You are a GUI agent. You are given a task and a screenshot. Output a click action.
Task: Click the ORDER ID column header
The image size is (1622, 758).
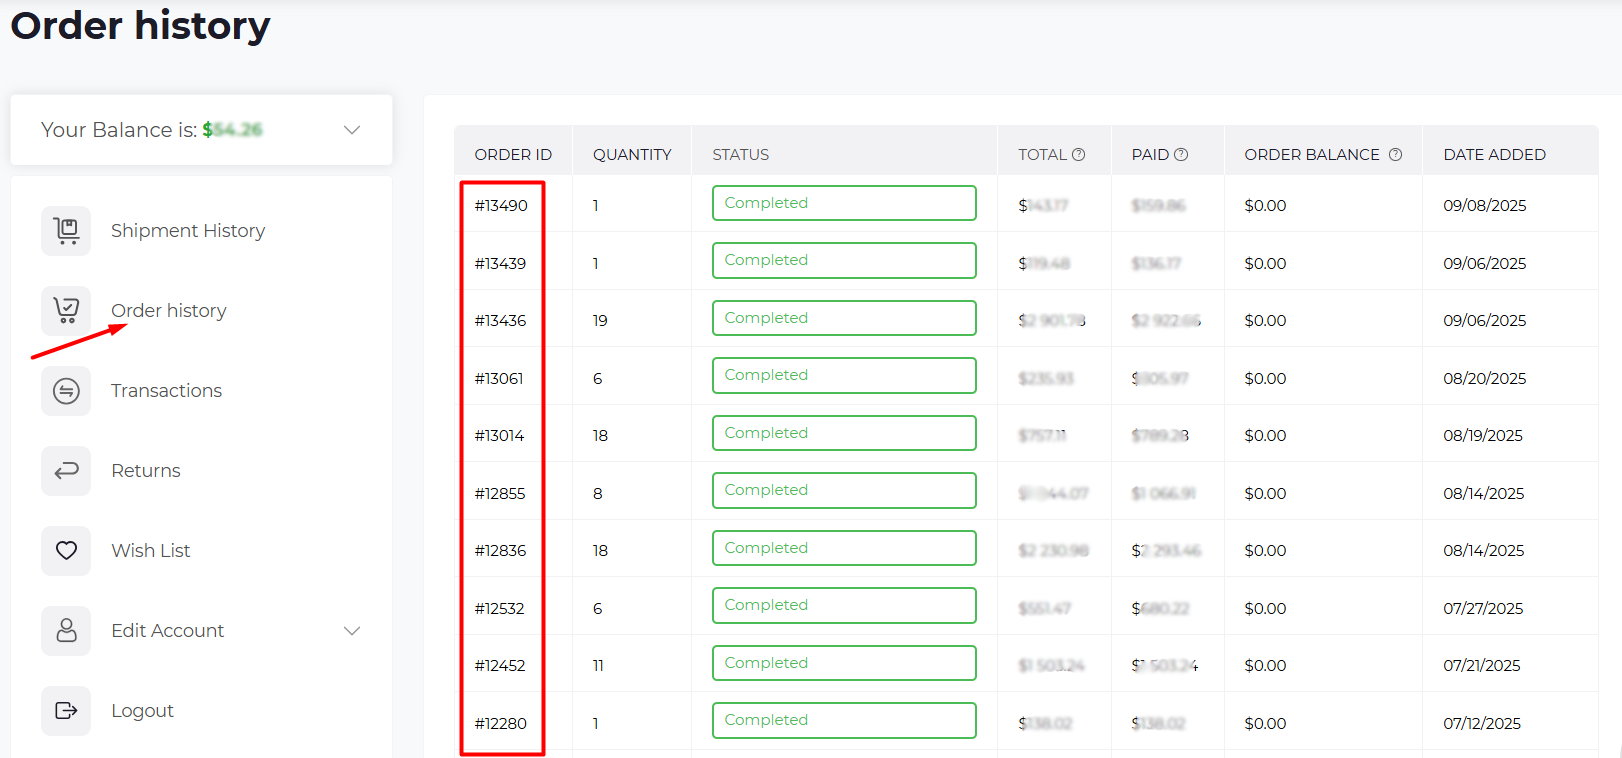click(513, 155)
